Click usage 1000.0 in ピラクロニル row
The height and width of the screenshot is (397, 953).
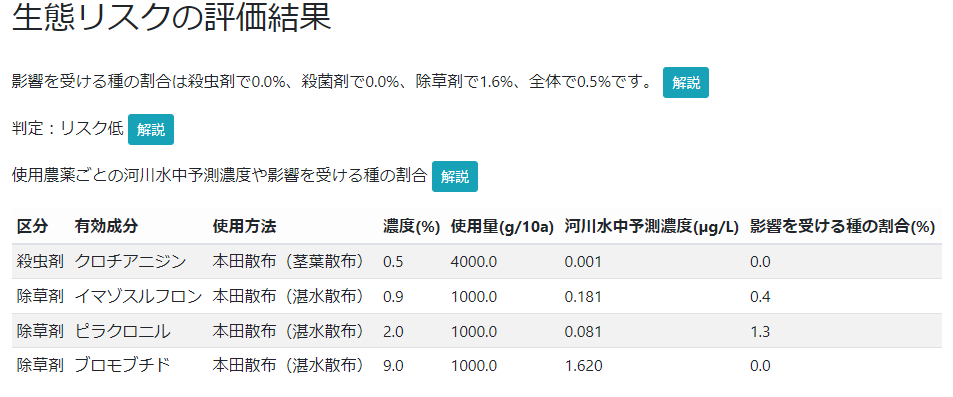[474, 331]
